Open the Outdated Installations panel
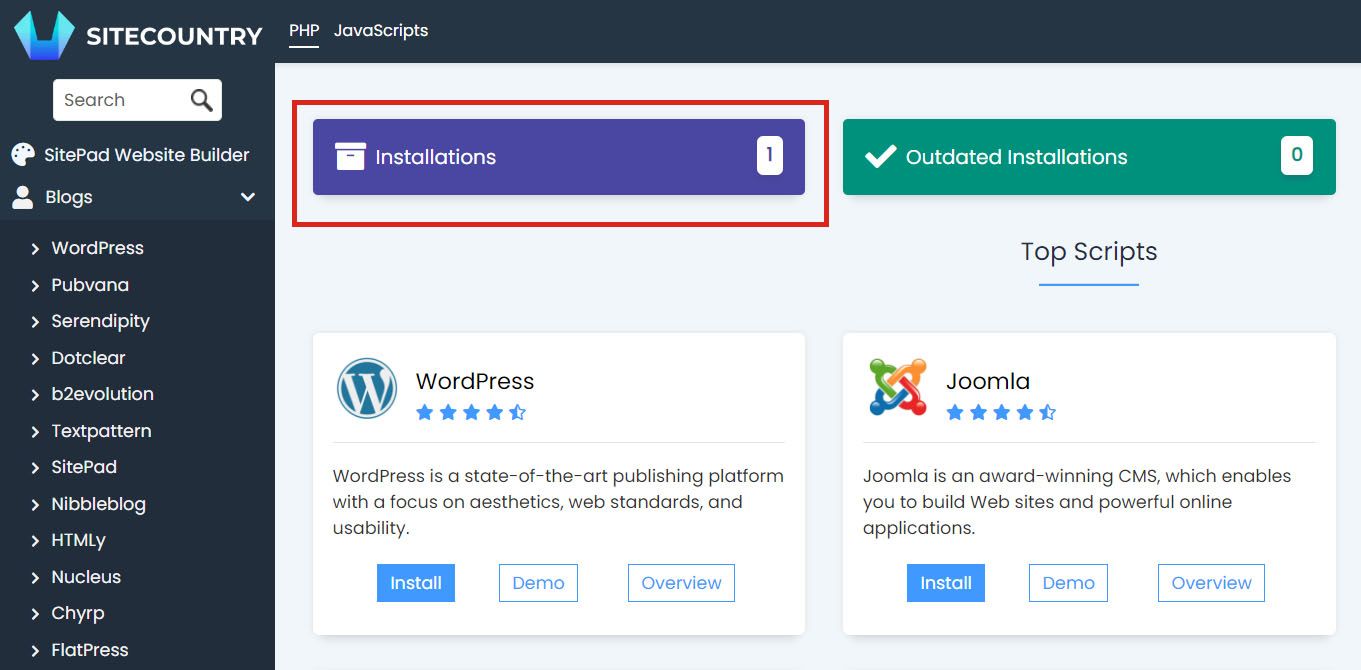This screenshot has width=1361, height=670. click(x=1089, y=157)
